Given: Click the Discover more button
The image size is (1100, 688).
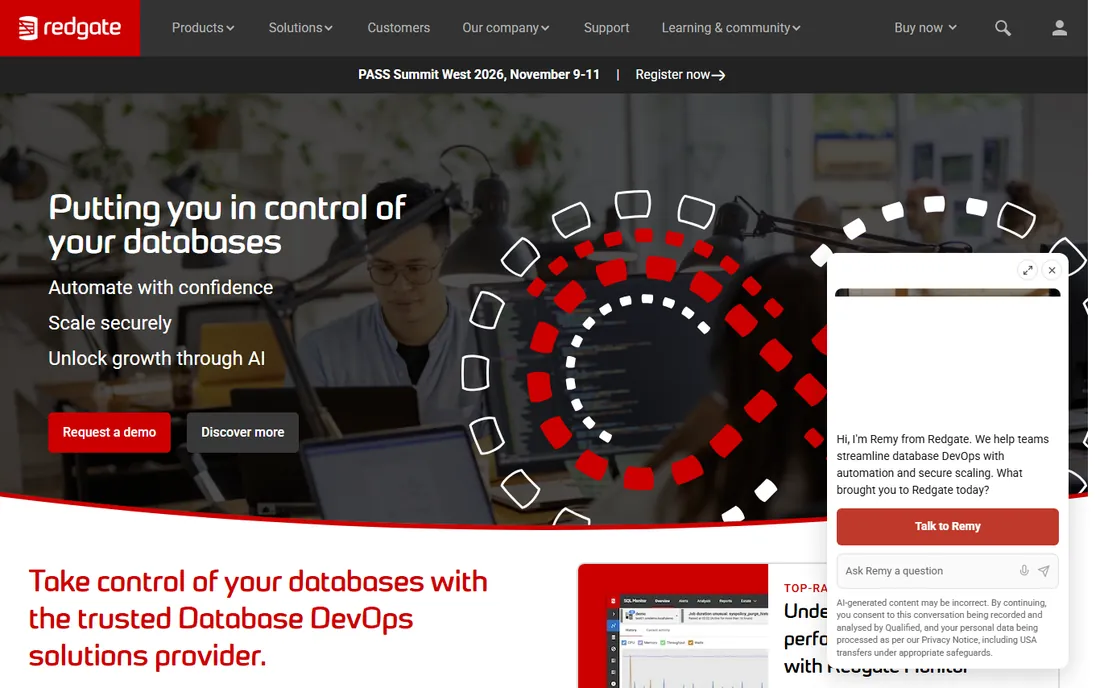Looking at the screenshot, I should [243, 432].
